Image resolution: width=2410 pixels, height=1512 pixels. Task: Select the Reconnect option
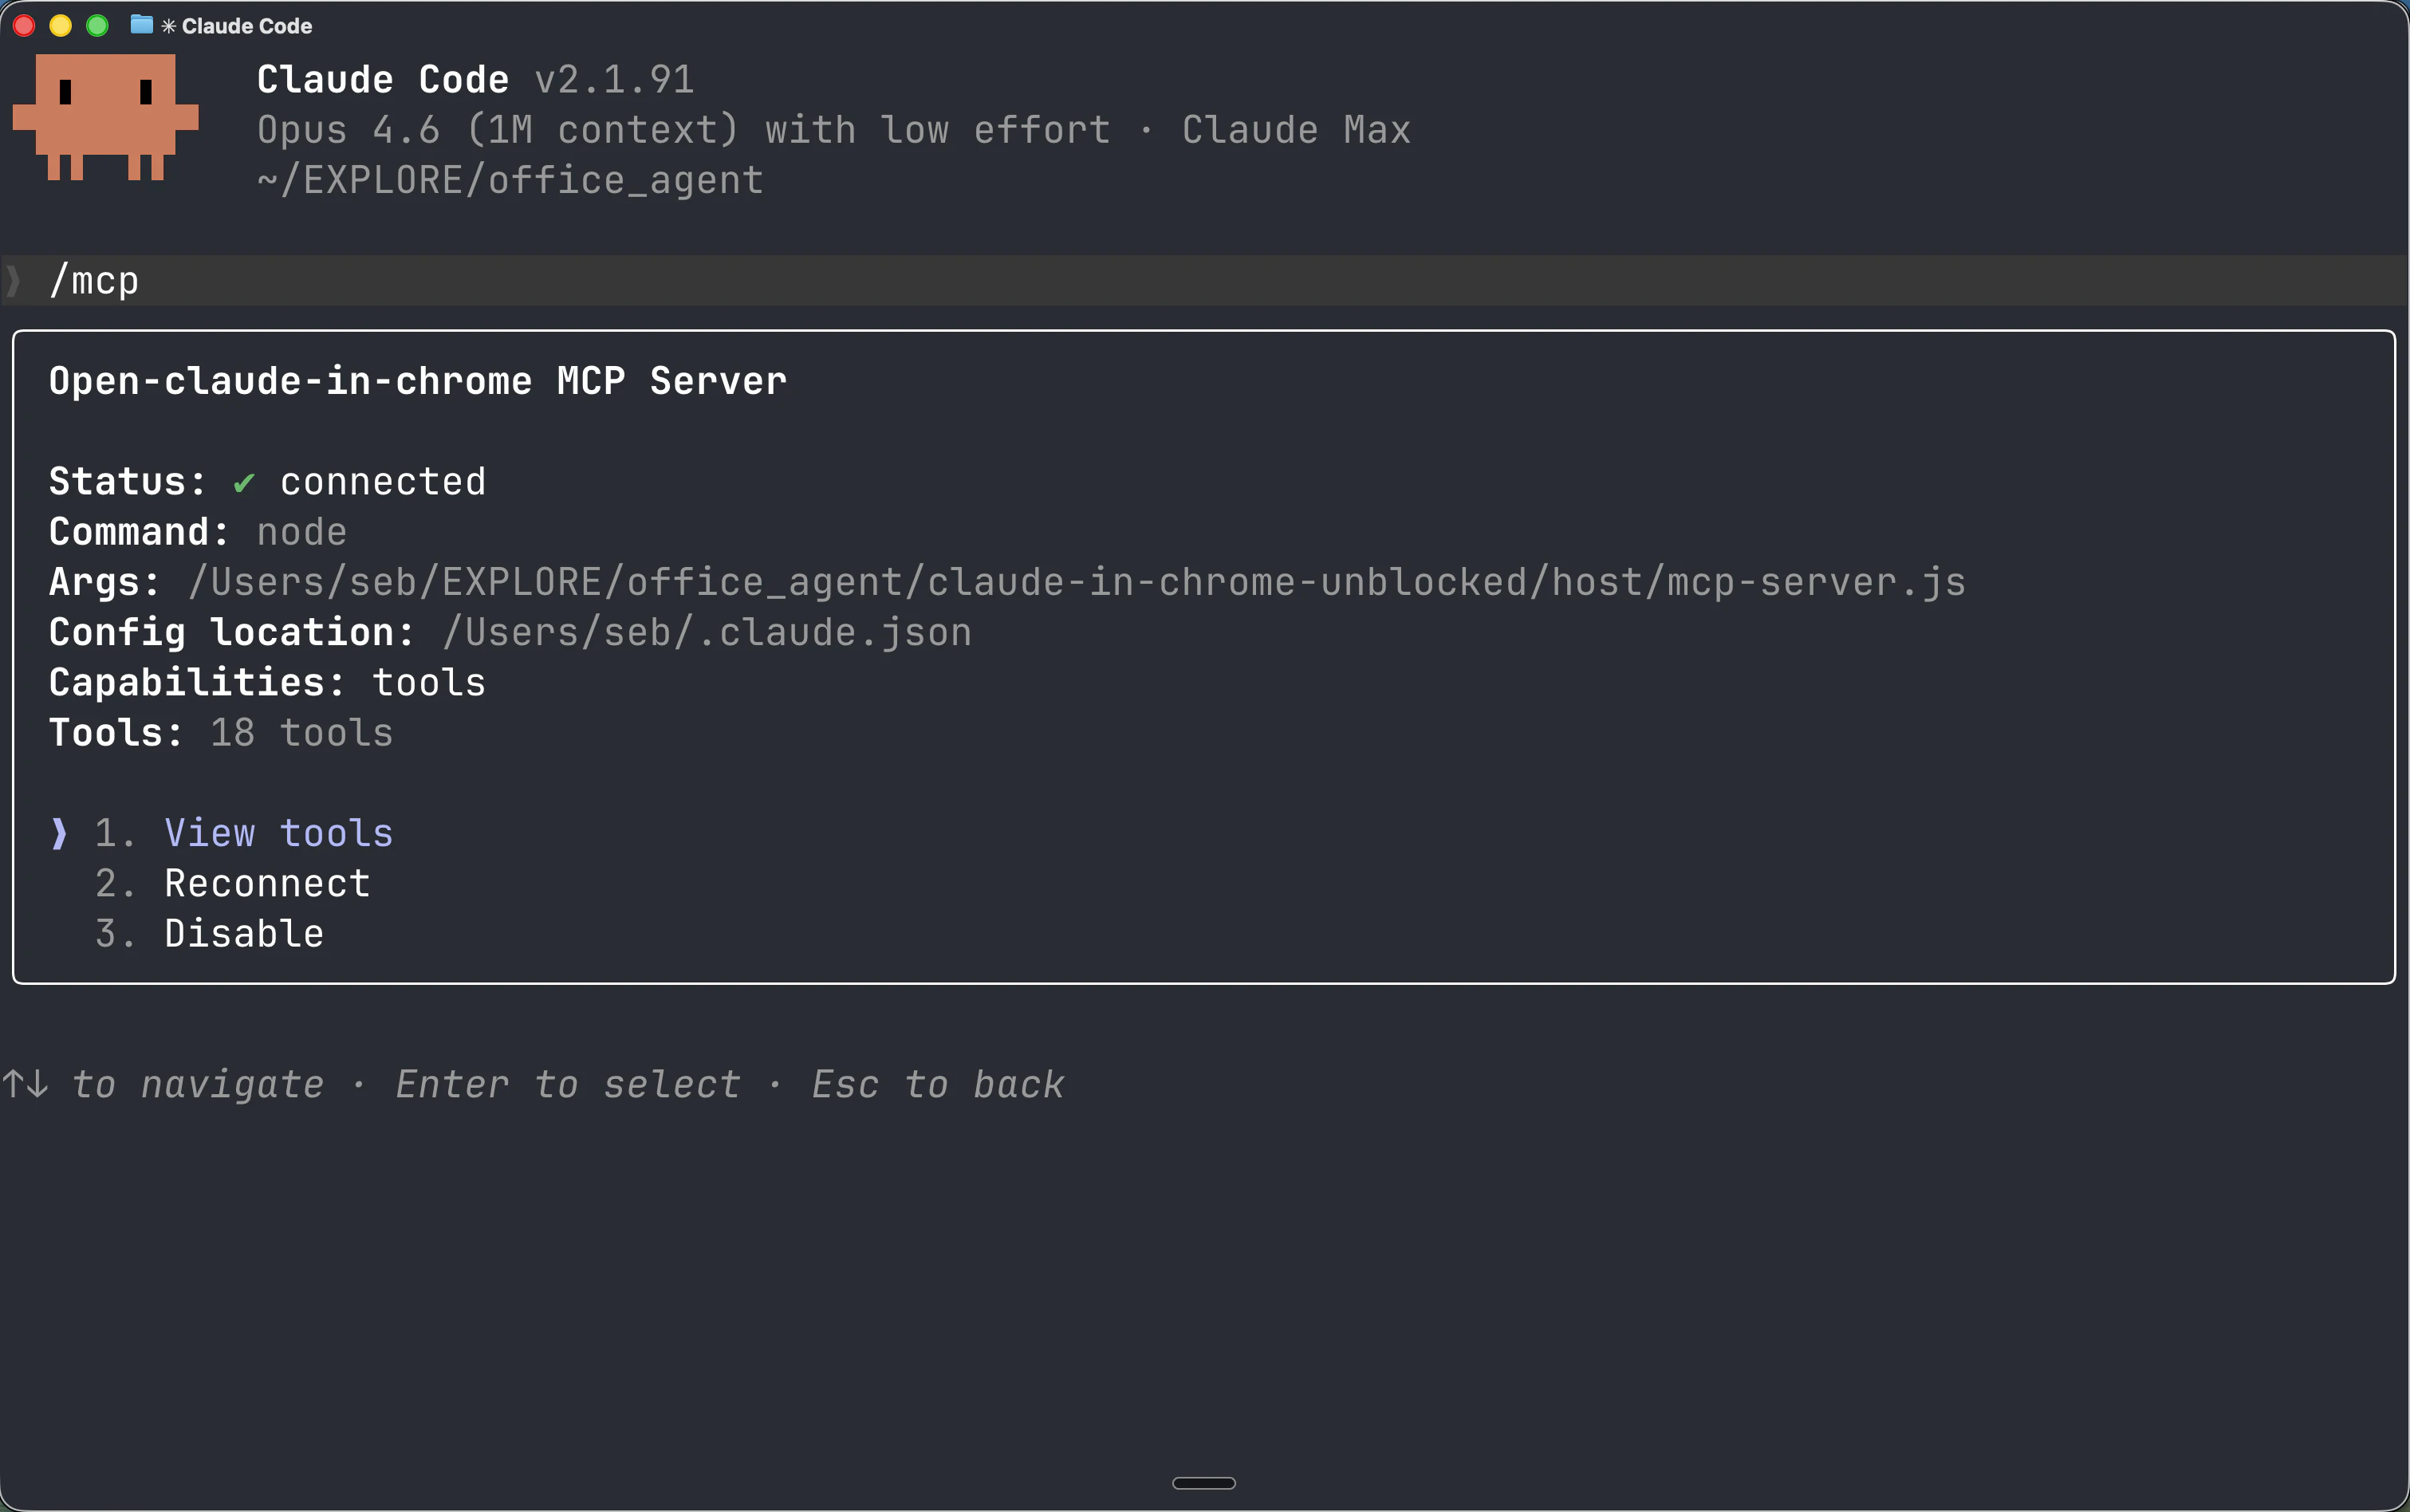click(266, 883)
